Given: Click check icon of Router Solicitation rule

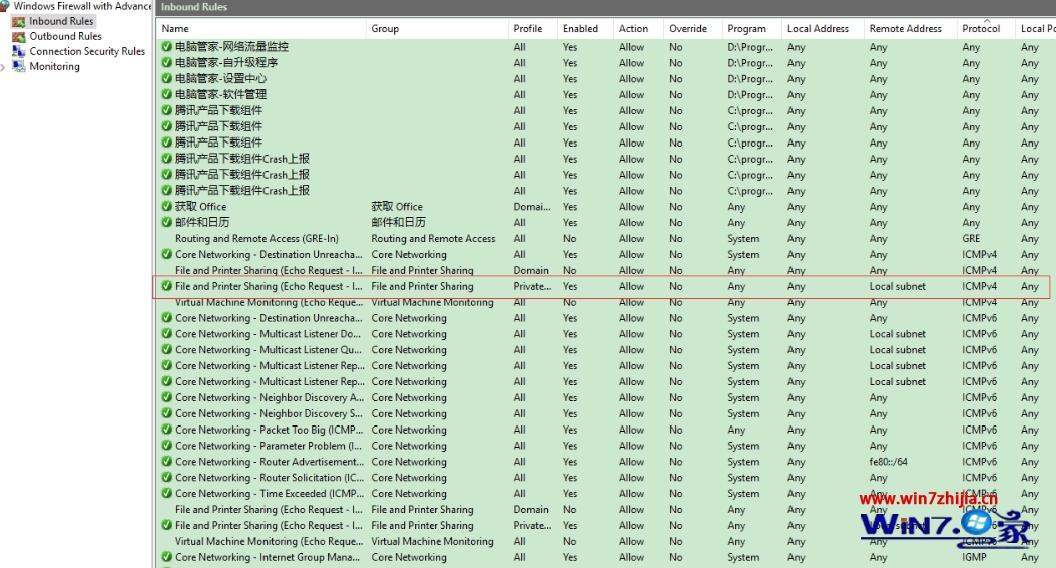Looking at the screenshot, I should pyautogui.click(x=166, y=477).
